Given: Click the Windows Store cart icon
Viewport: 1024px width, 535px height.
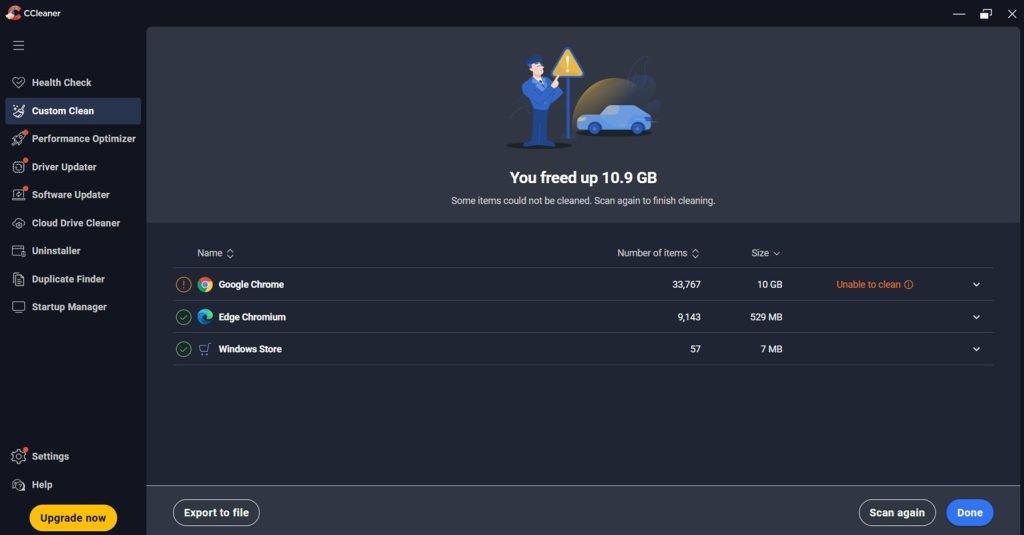Looking at the screenshot, I should (x=205, y=349).
